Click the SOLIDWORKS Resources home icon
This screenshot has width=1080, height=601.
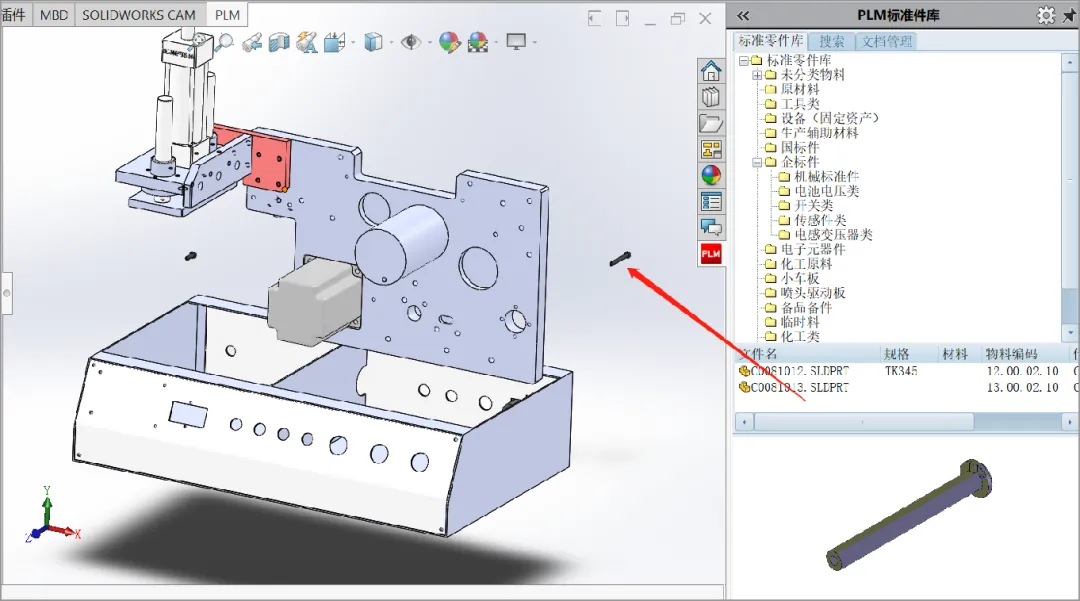711,71
